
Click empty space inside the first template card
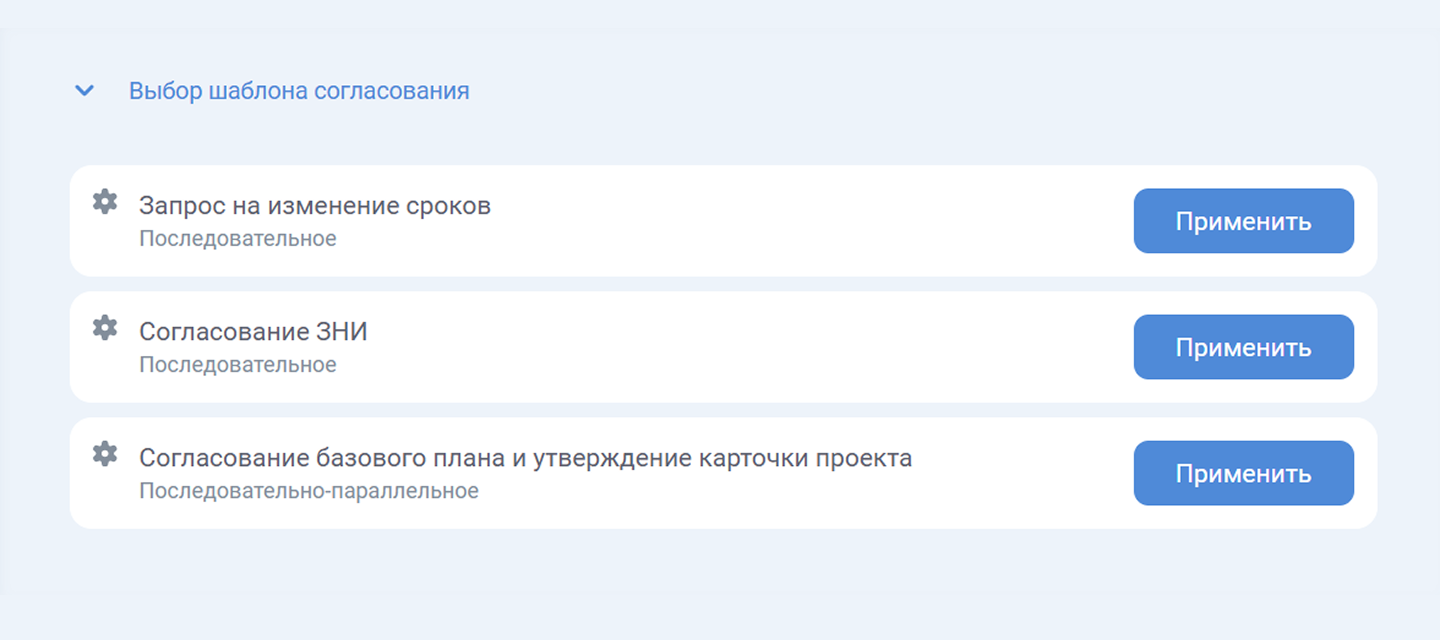(x=800, y=221)
